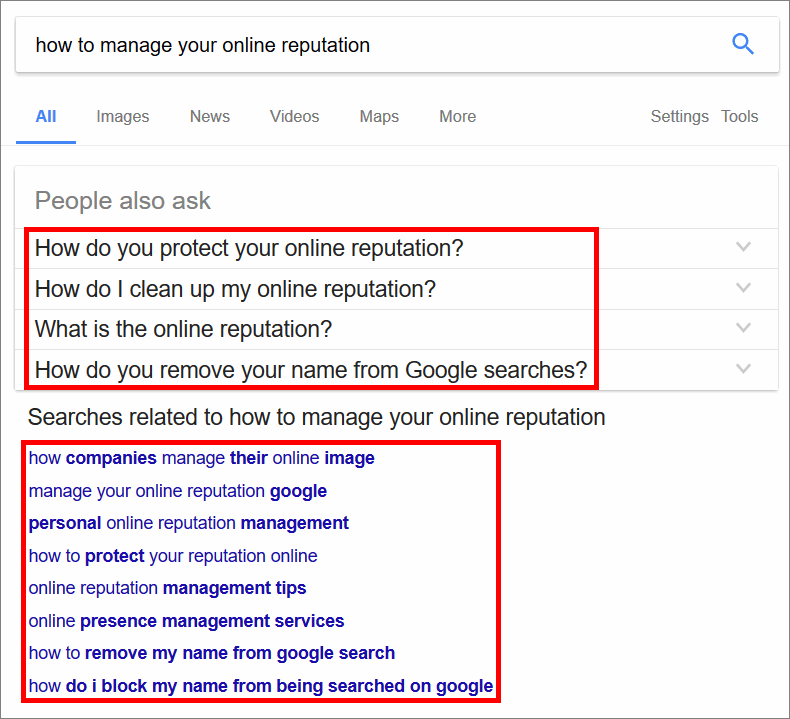
Task: Switch to the News tab
Action: [210, 116]
